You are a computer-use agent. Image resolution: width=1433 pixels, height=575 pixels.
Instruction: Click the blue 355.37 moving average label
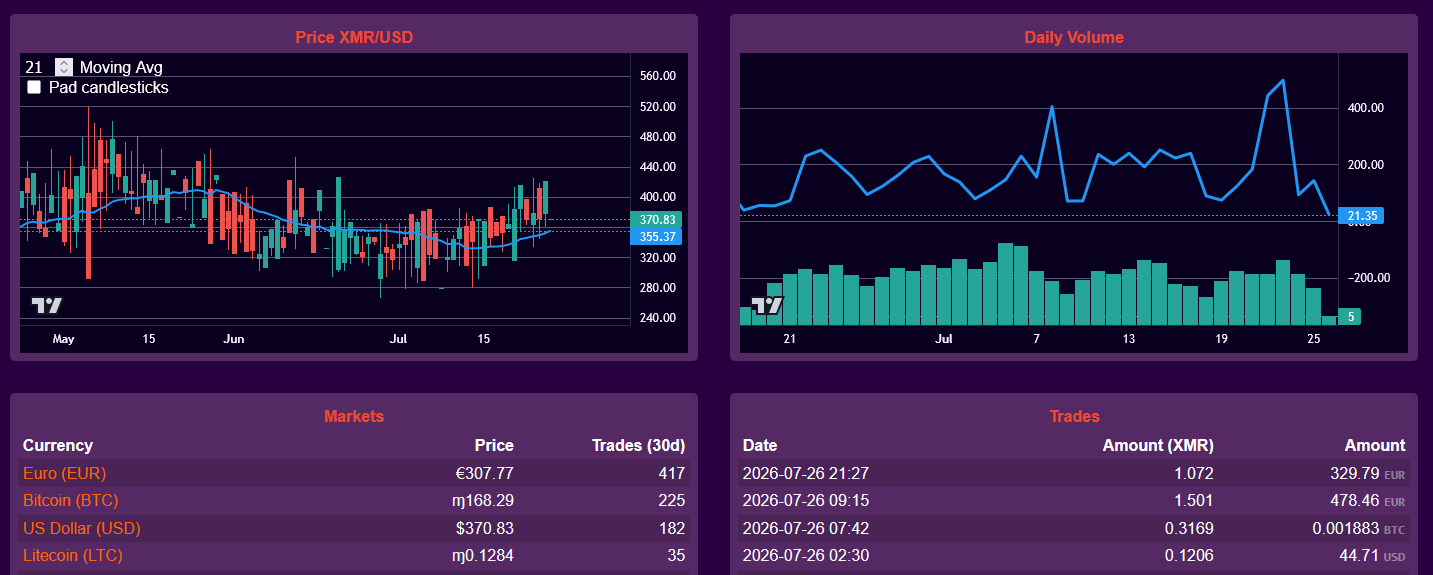tap(656, 237)
